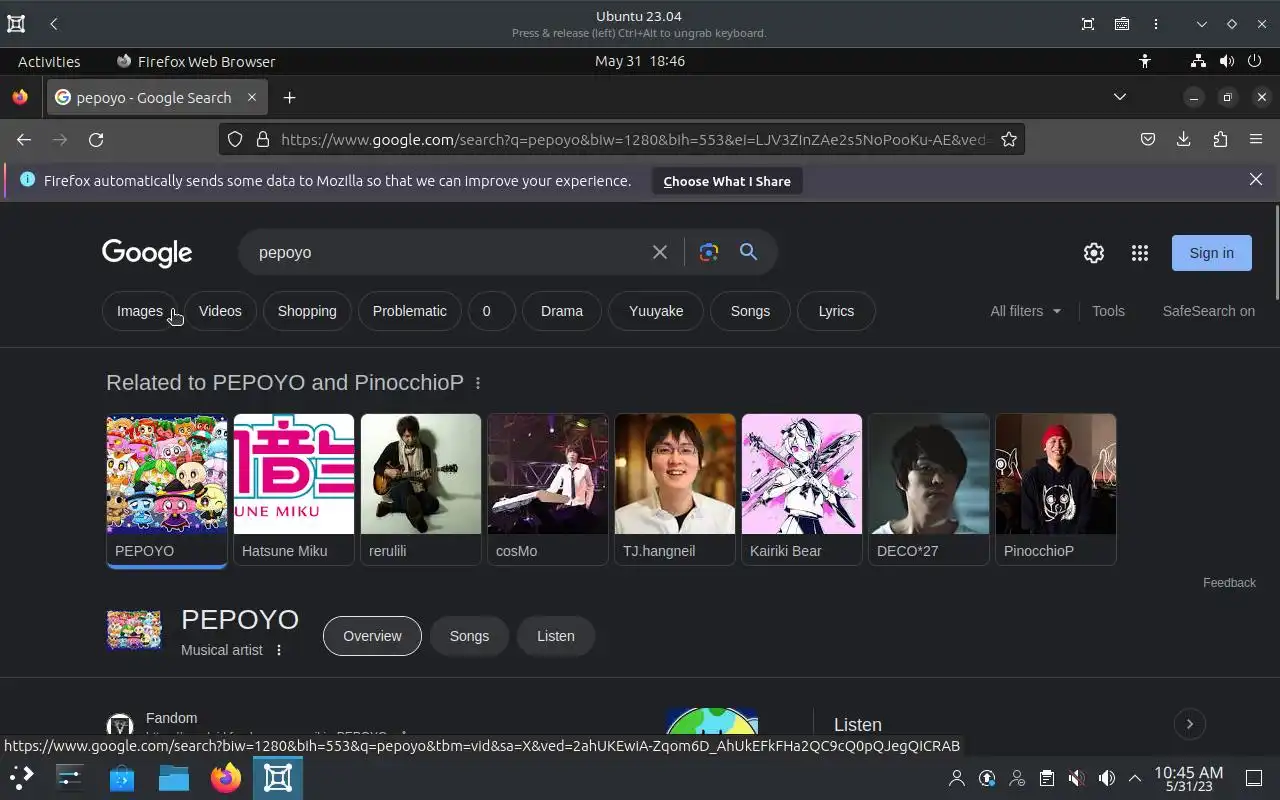The height and width of the screenshot is (800, 1280).
Task: Click Choose What I Share button
Action: (x=727, y=181)
